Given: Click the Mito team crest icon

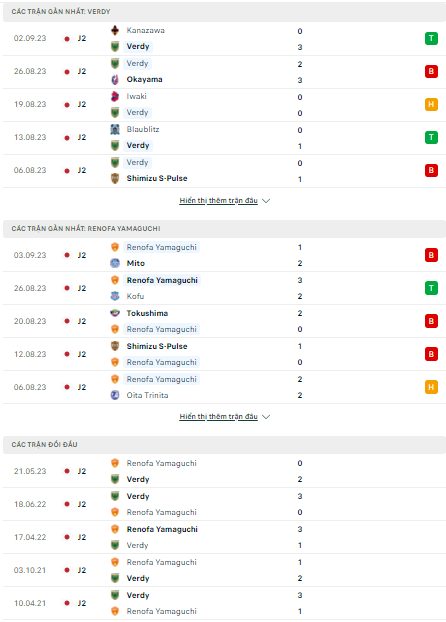Looking at the screenshot, I should pyautogui.click(x=115, y=263).
